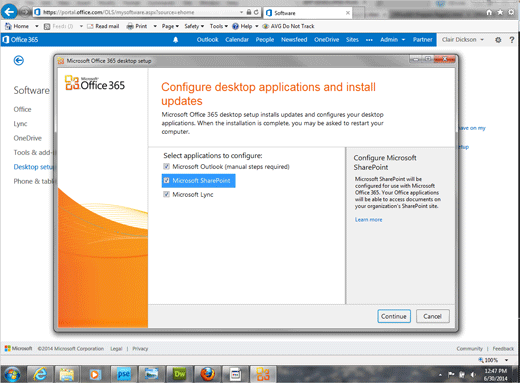Open Office 365 setup taskbar icon
The height and width of the screenshot is (383, 520).
tap(263, 374)
